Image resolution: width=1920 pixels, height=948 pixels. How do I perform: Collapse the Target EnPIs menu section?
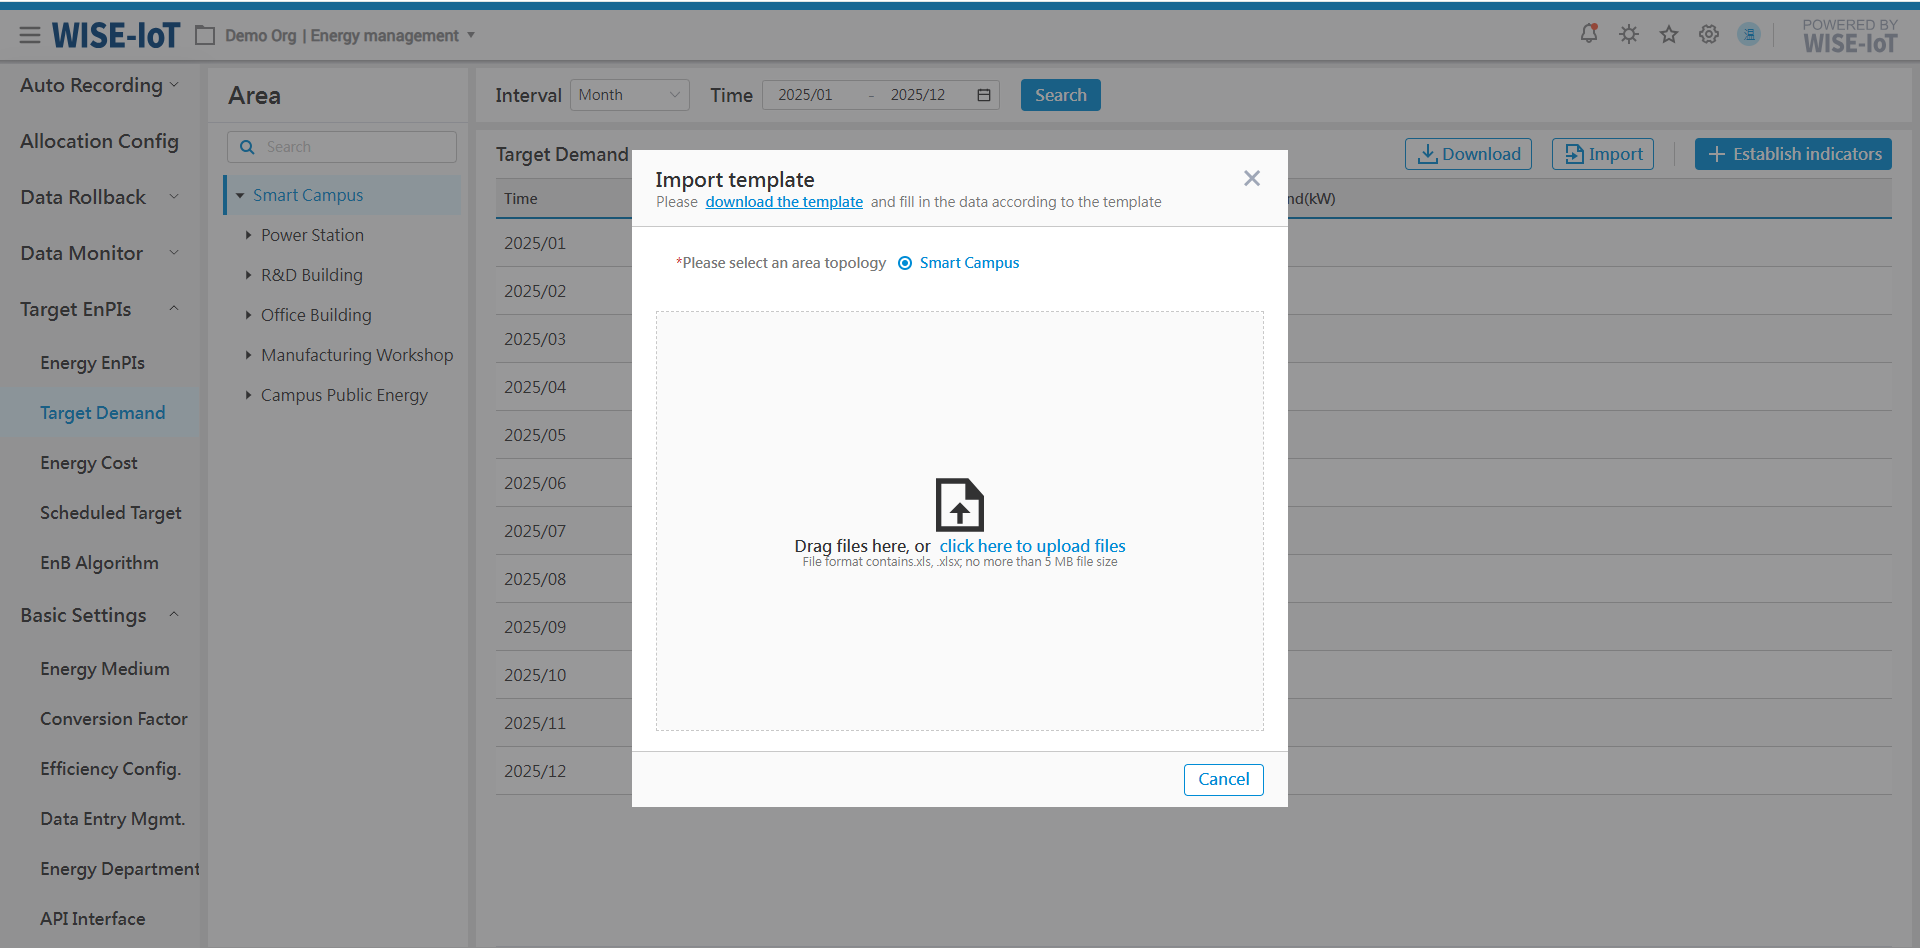[x=174, y=309]
